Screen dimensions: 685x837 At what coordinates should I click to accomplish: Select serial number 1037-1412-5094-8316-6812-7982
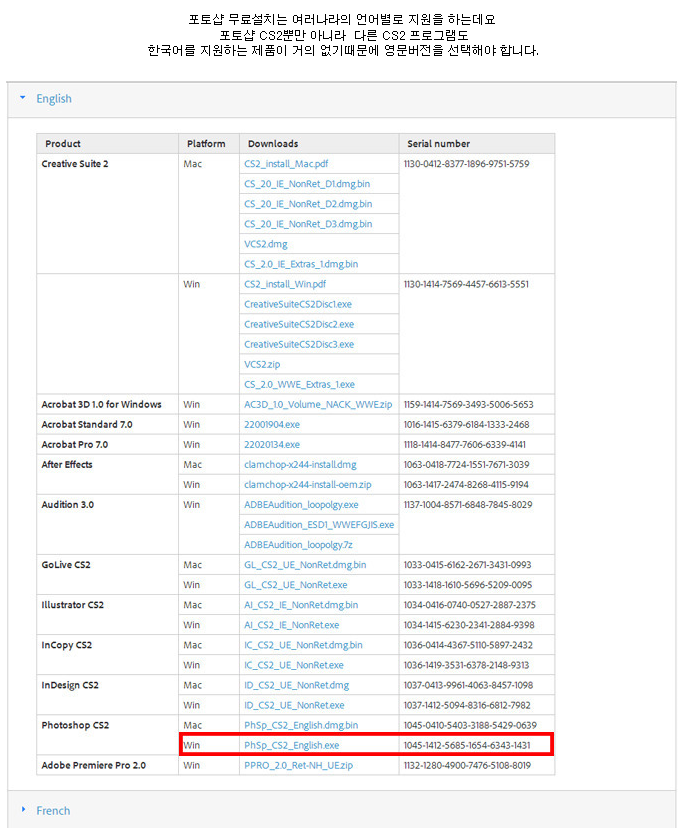coord(467,705)
